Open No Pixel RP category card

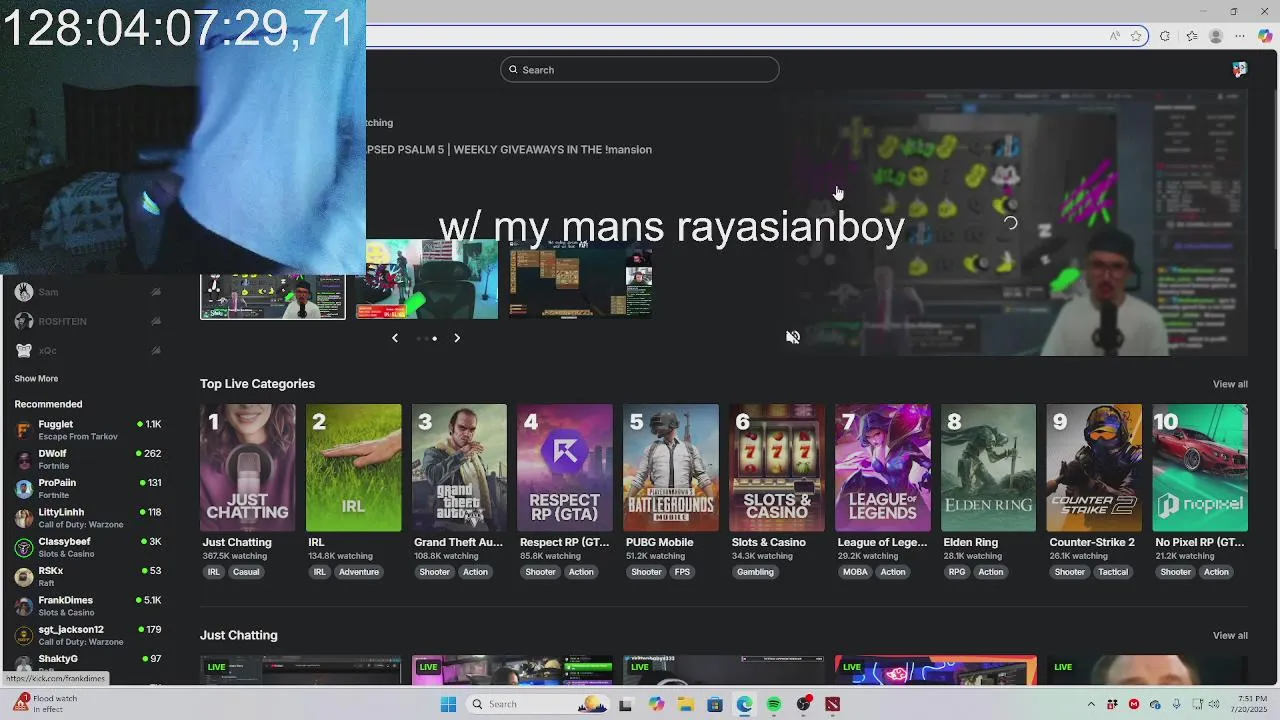(1200, 468)
